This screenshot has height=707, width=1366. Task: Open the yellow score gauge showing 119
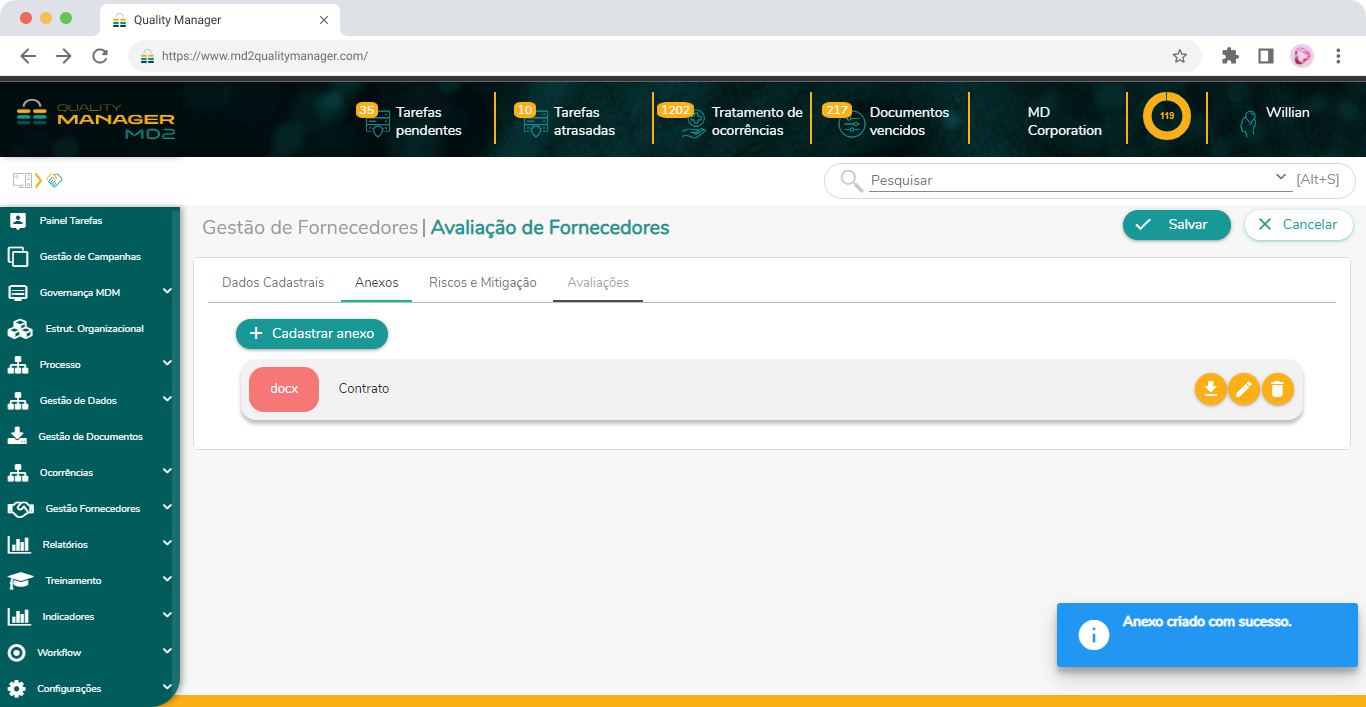[1166, 116]
